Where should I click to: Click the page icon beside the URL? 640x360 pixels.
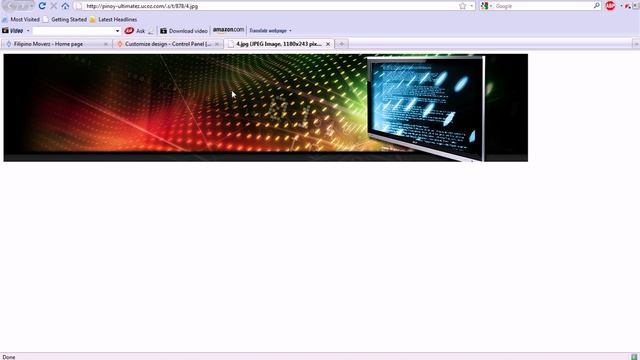coord(78,6)
